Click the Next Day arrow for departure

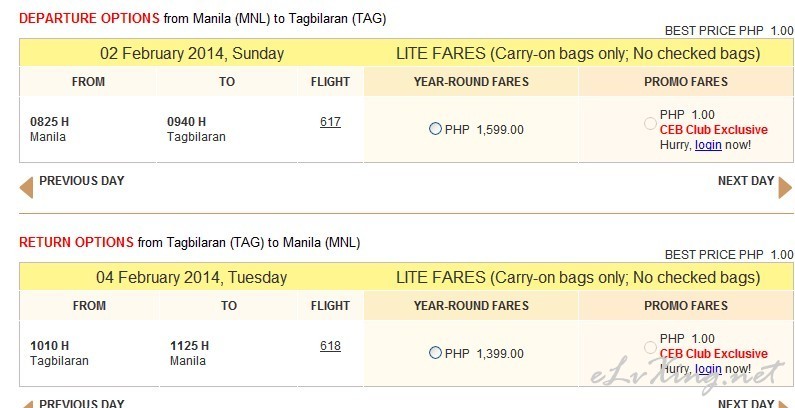tap(785, 188)
